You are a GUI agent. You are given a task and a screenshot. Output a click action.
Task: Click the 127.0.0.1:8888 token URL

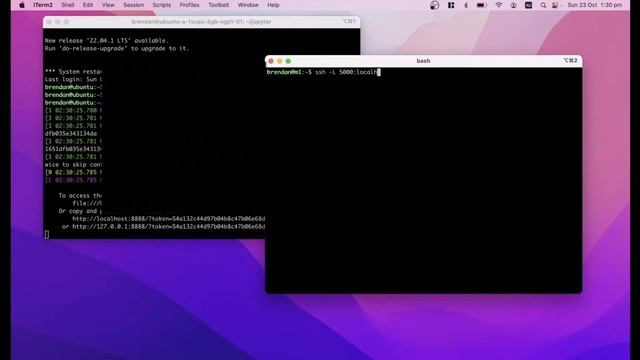pos(169,227)
